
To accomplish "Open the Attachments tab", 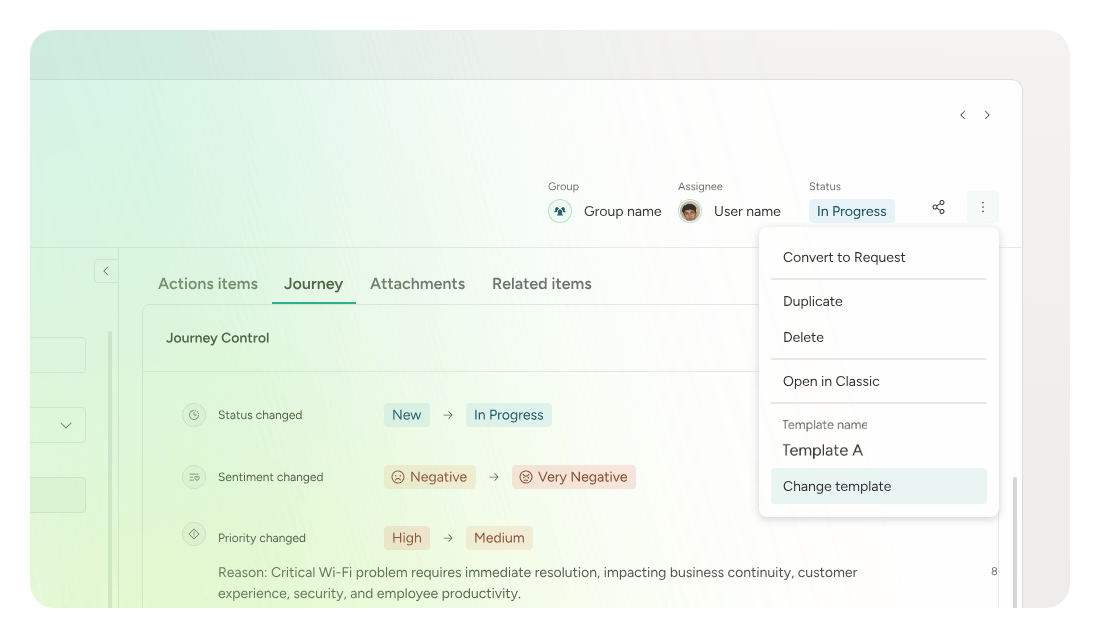I will click(x=417, y=284).
